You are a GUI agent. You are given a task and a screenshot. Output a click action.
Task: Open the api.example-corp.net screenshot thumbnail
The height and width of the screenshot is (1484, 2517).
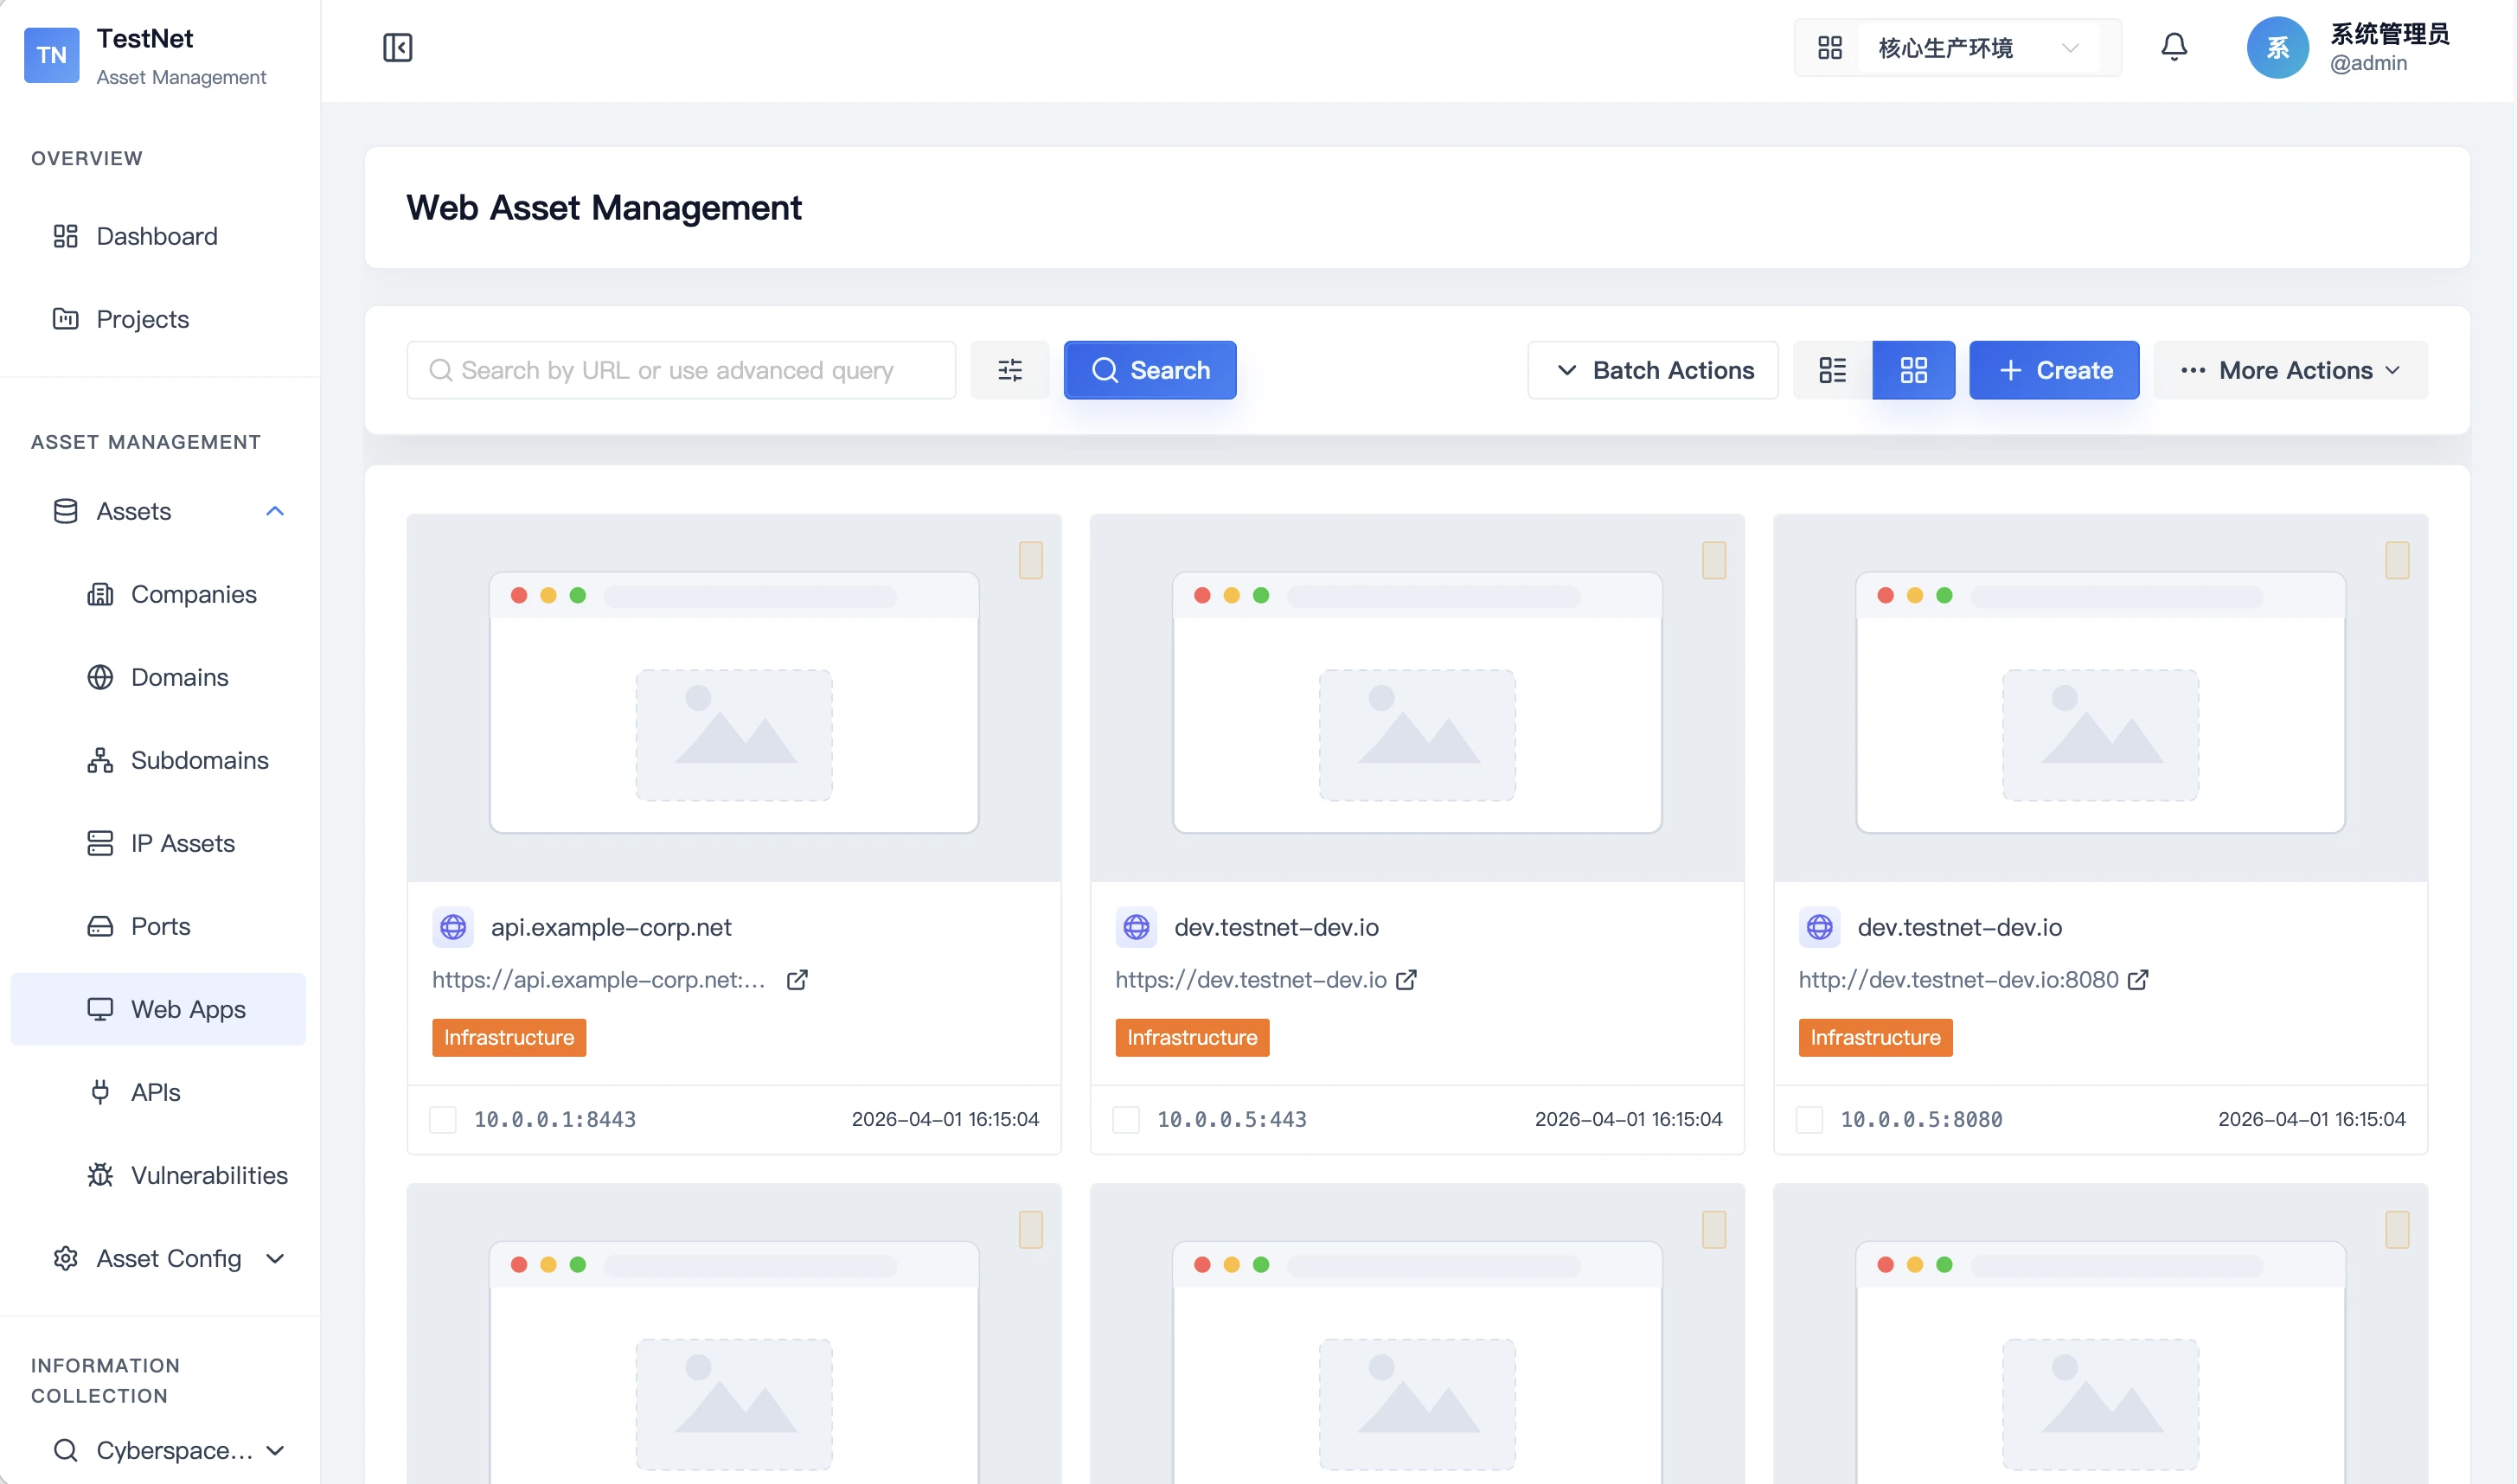(x=734, y=698)
